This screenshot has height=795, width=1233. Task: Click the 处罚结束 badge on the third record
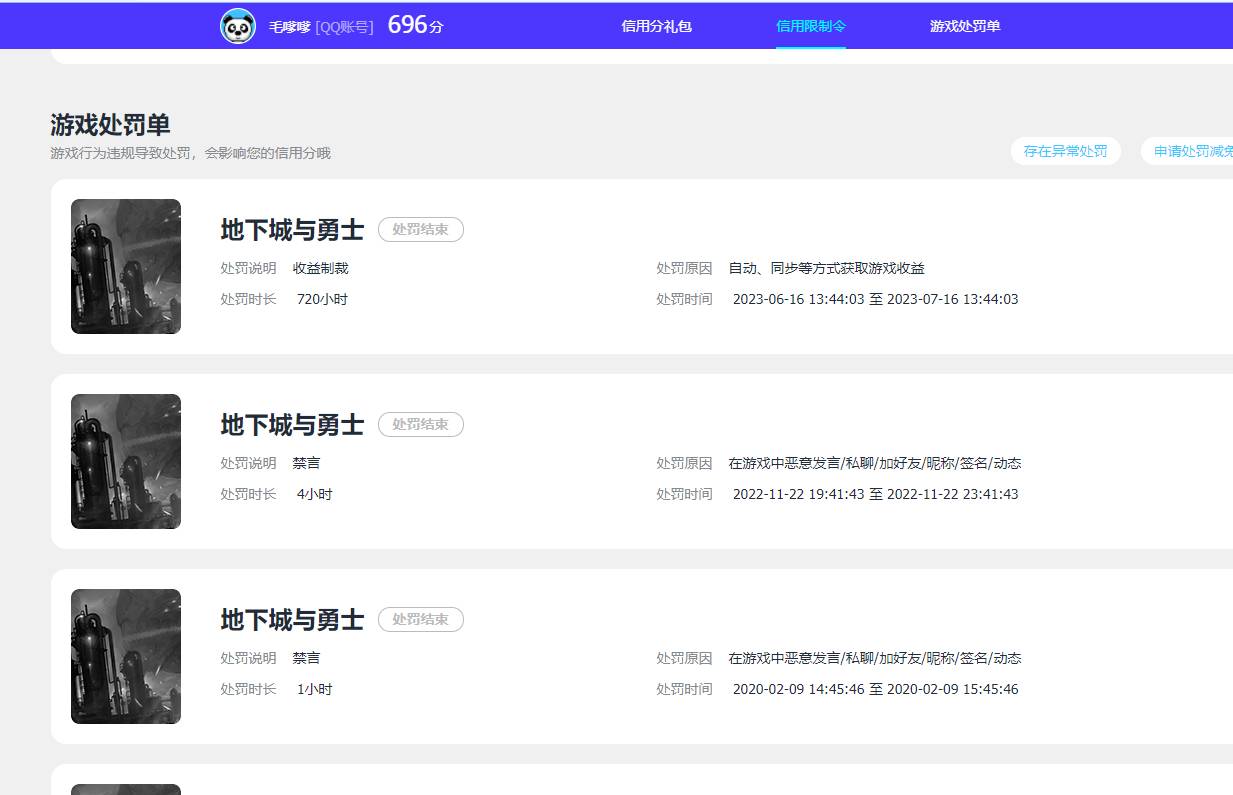[421, 619]
